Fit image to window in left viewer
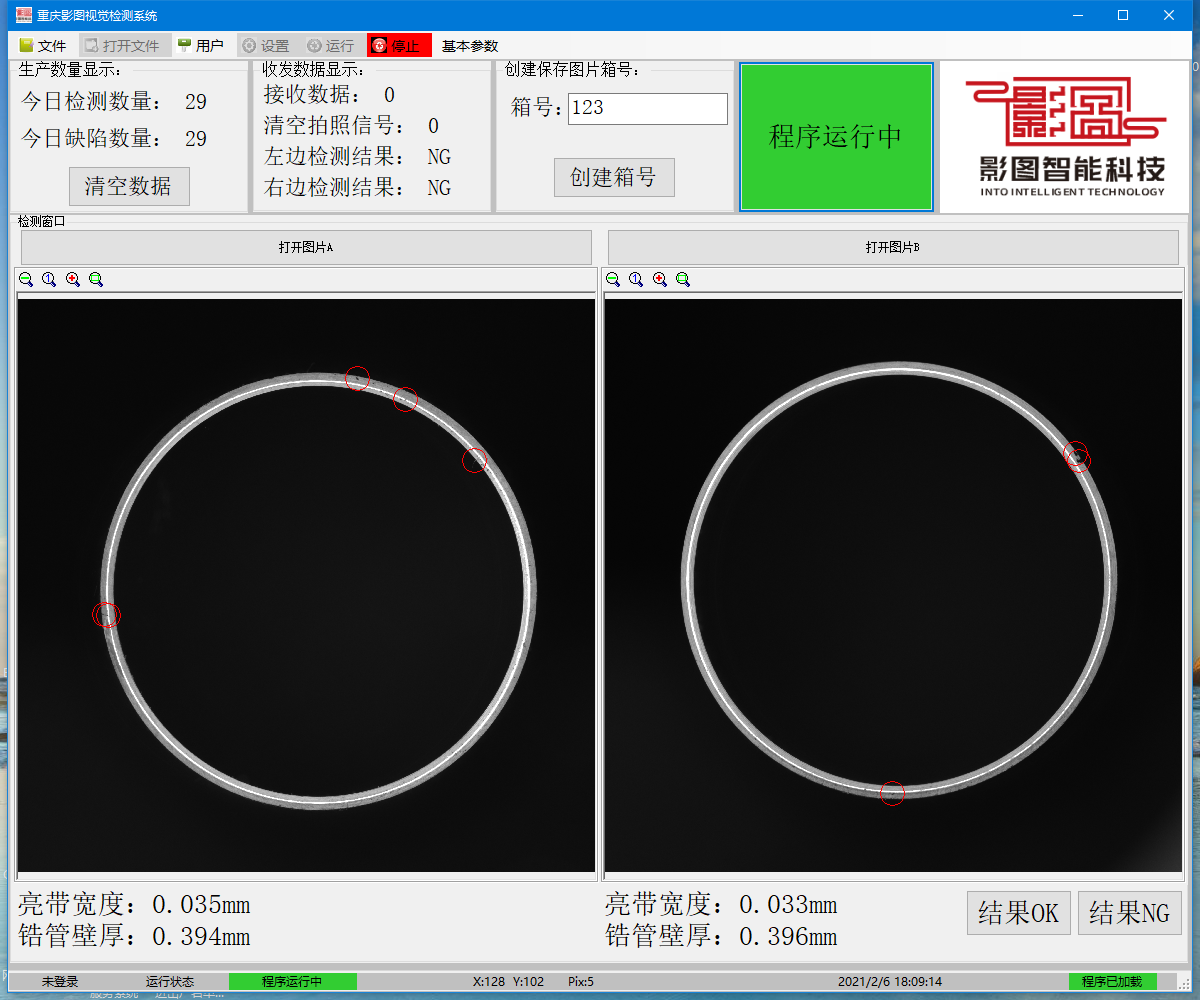 pyautogui.click(x=96, y=280)
